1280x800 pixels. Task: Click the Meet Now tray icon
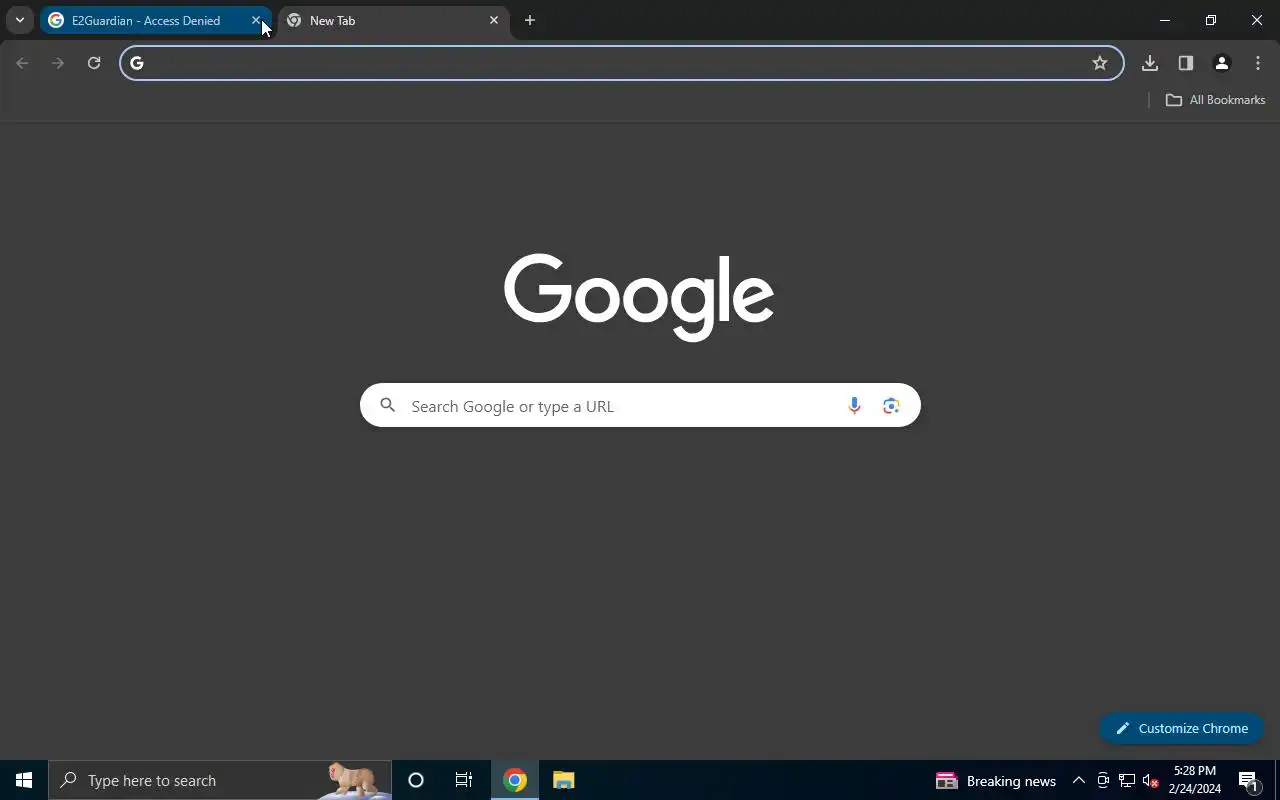(1103, 781)
